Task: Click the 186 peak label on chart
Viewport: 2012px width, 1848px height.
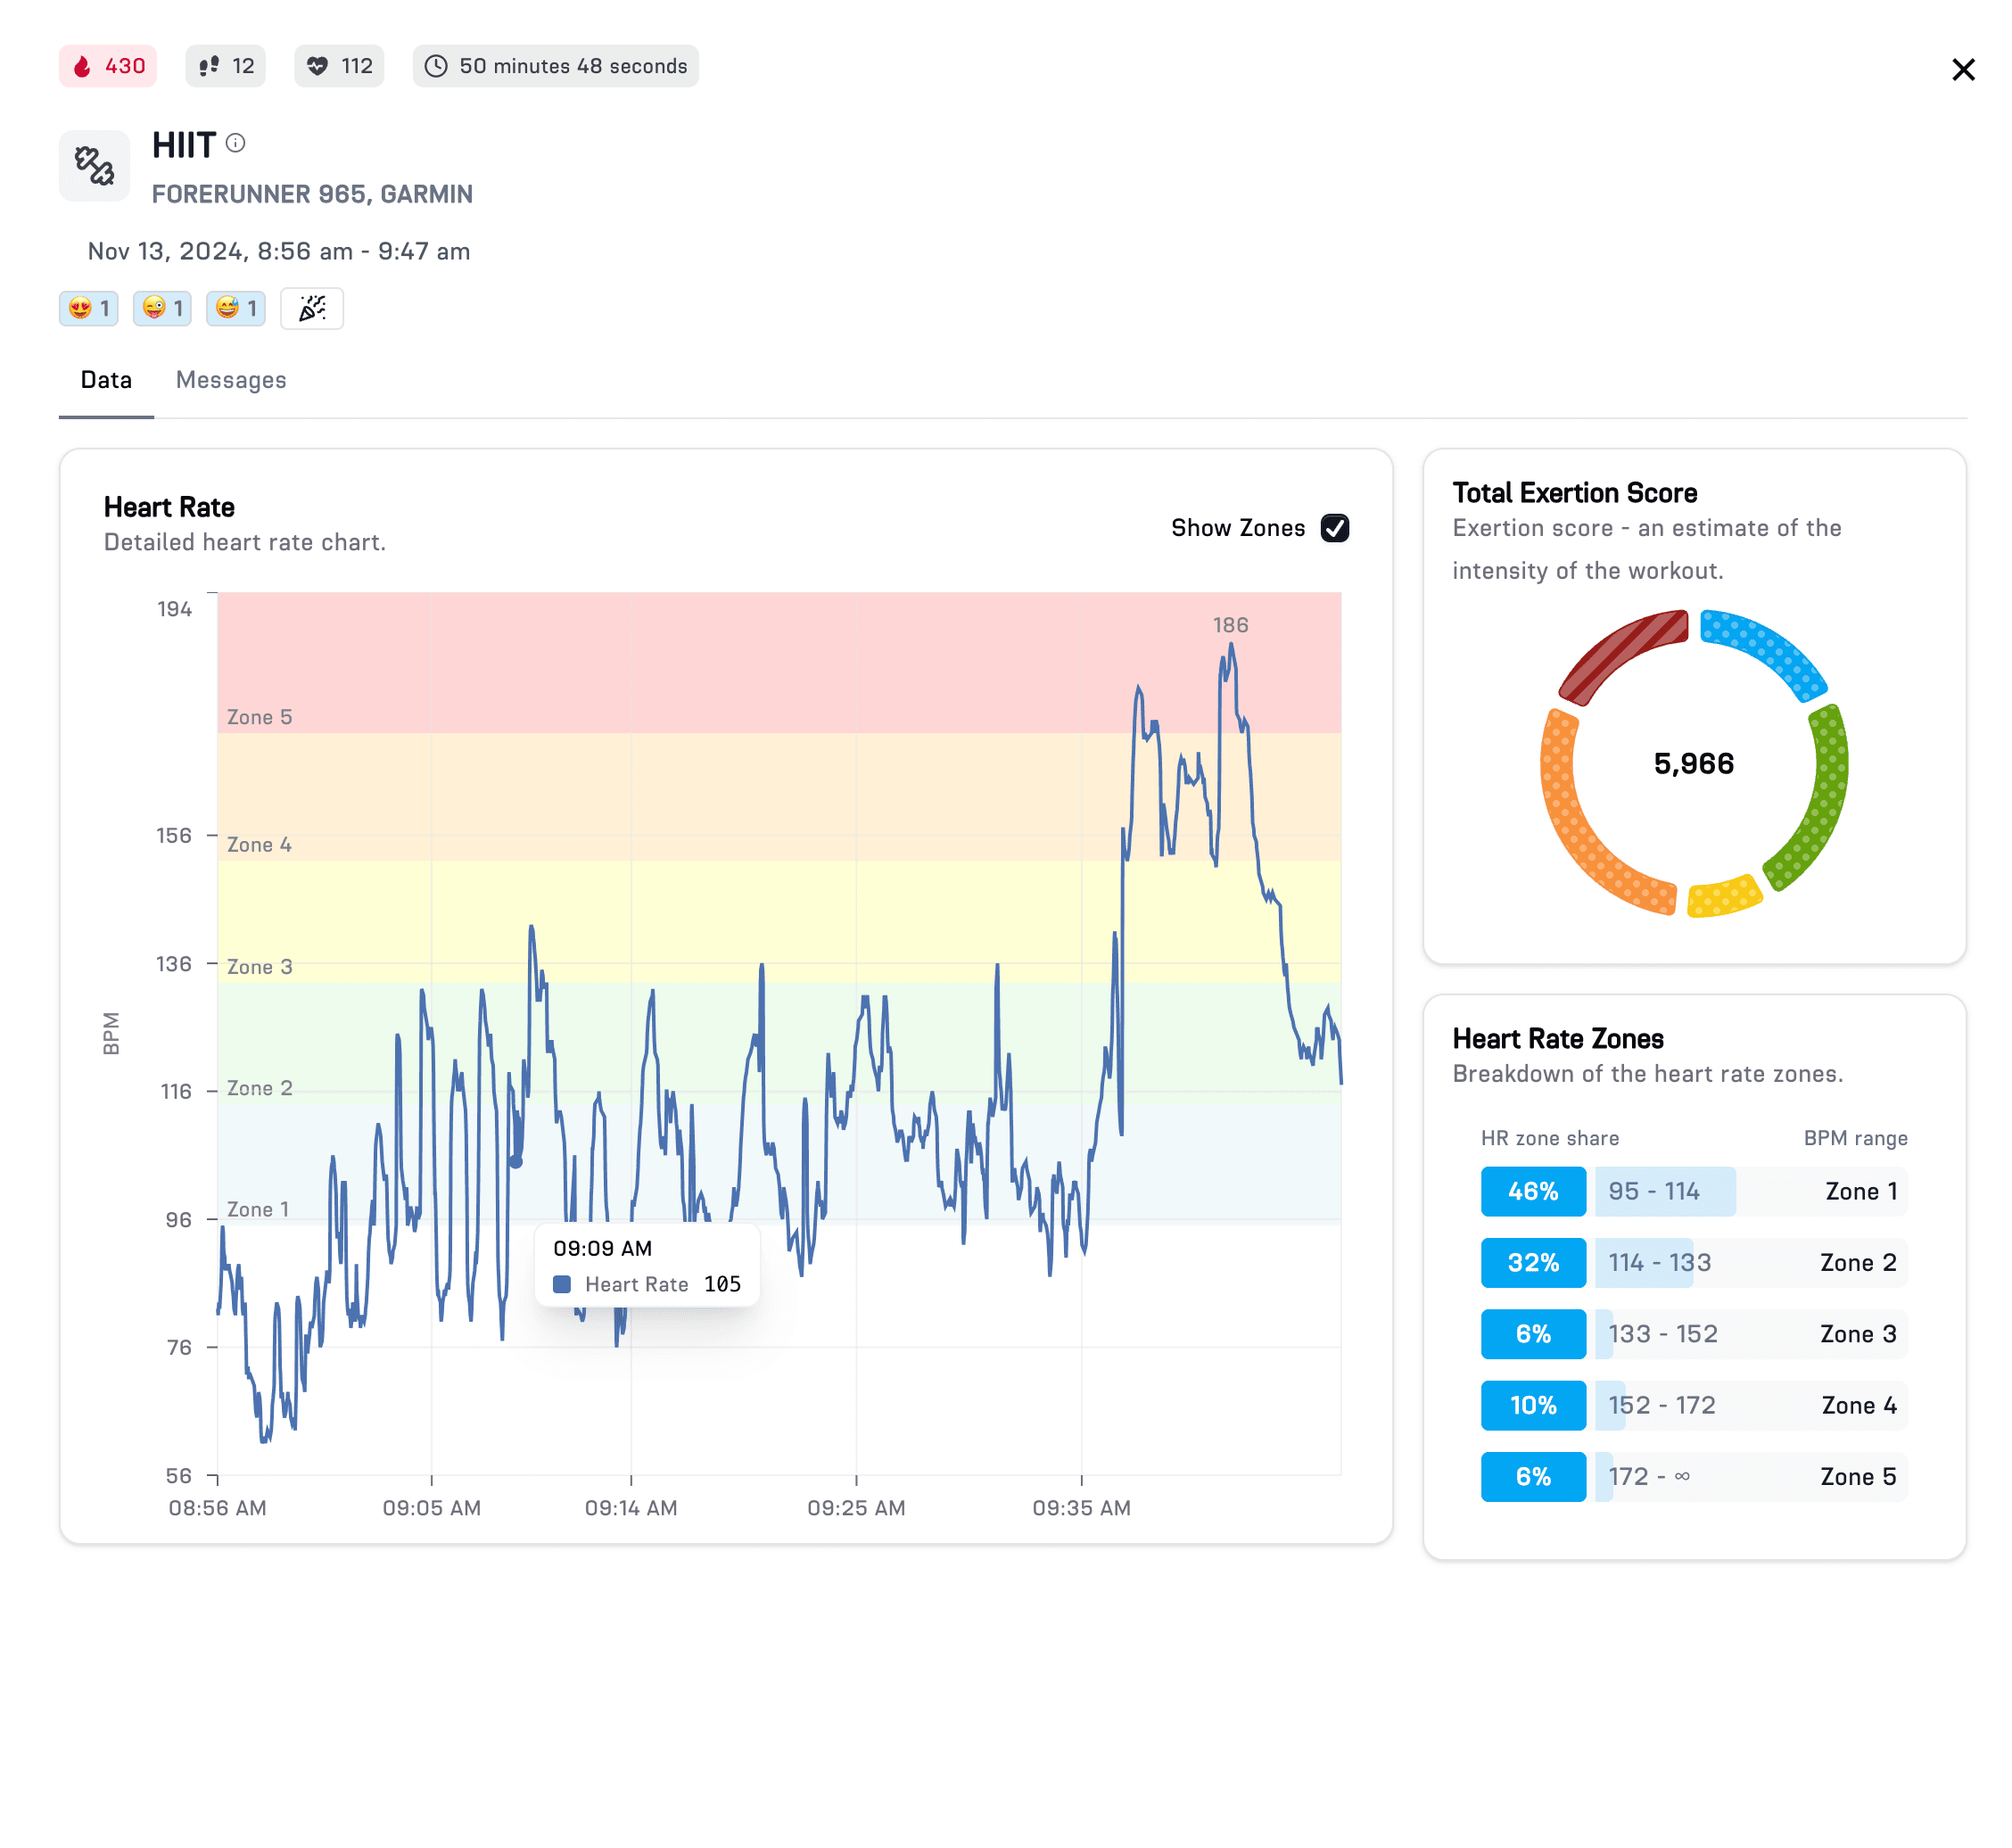Action: point(1230,625)
